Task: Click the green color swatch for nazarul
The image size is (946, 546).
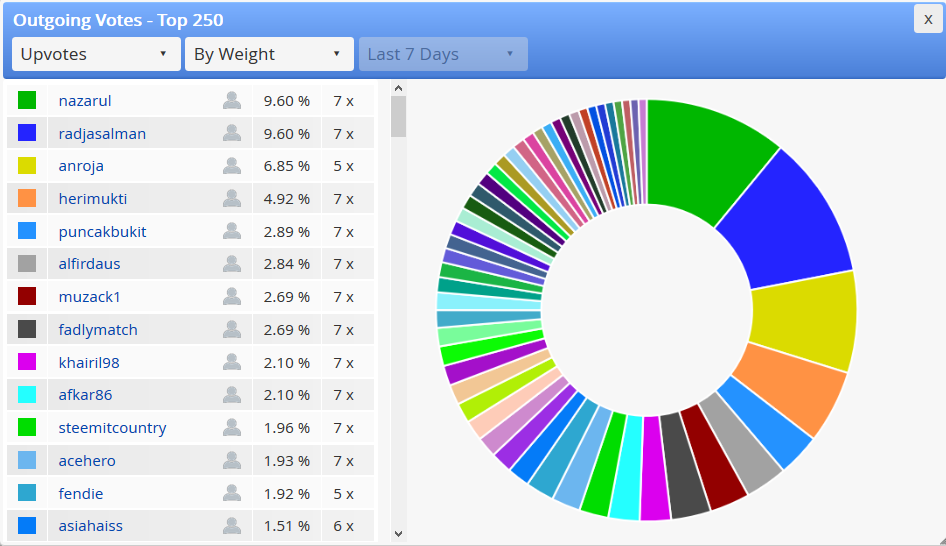Action: tap(27, 100)
